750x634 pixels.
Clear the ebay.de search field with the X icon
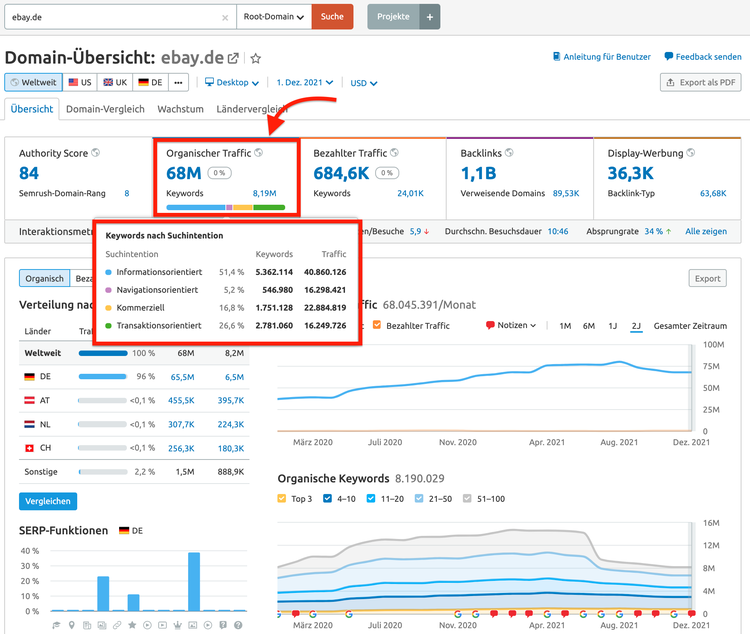pos(225,18)
